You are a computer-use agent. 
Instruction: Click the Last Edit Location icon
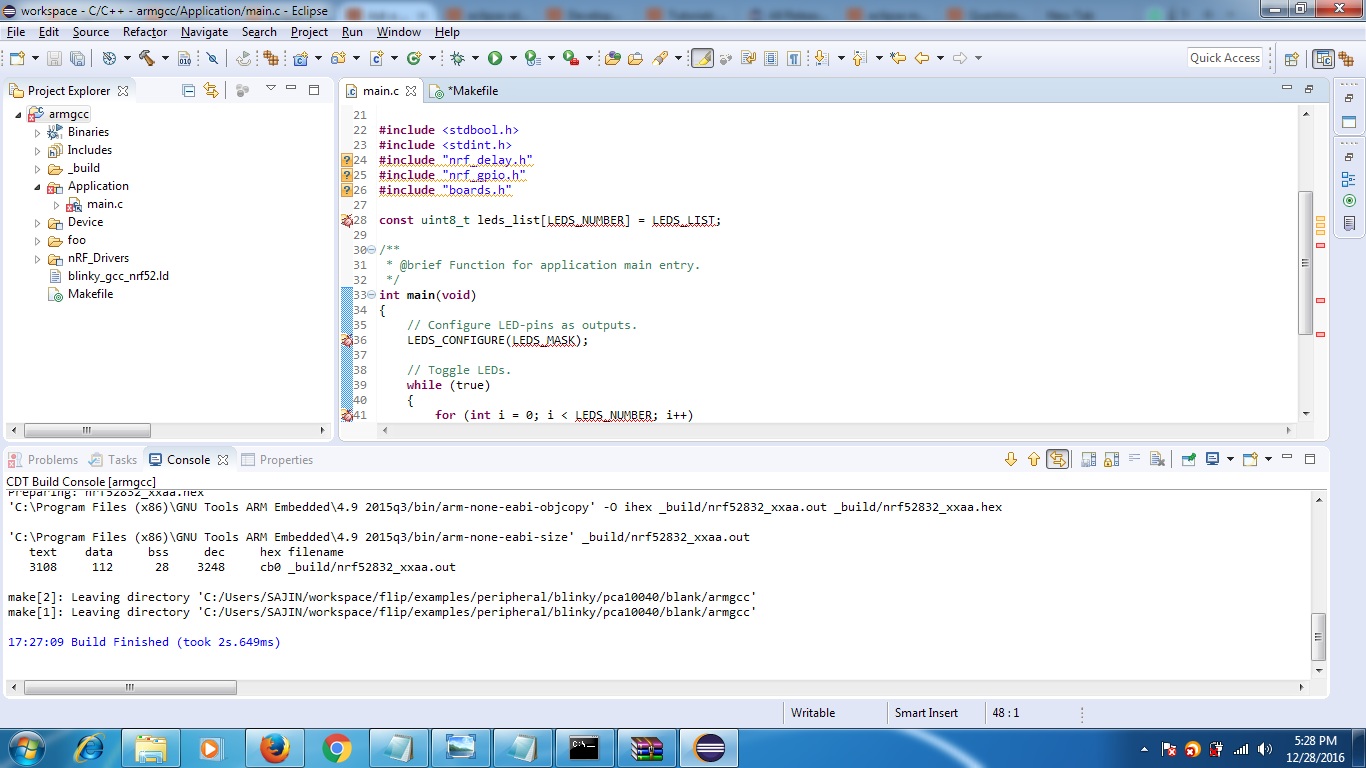(898, 58)
